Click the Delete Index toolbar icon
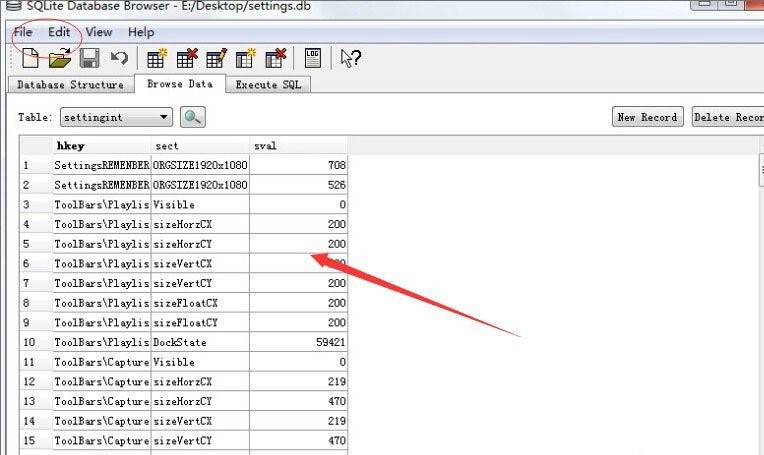Image resolution: width=764 pixels, height=455 pixels. (x=276, y=59)
